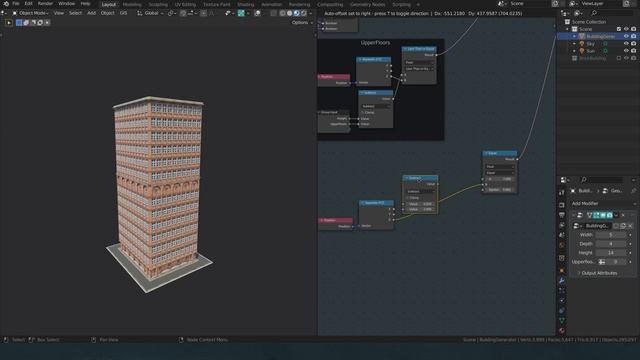Viewport: 640px width, 360px height.
Task: Open the Edit menu
Action: tap(28, 4)
